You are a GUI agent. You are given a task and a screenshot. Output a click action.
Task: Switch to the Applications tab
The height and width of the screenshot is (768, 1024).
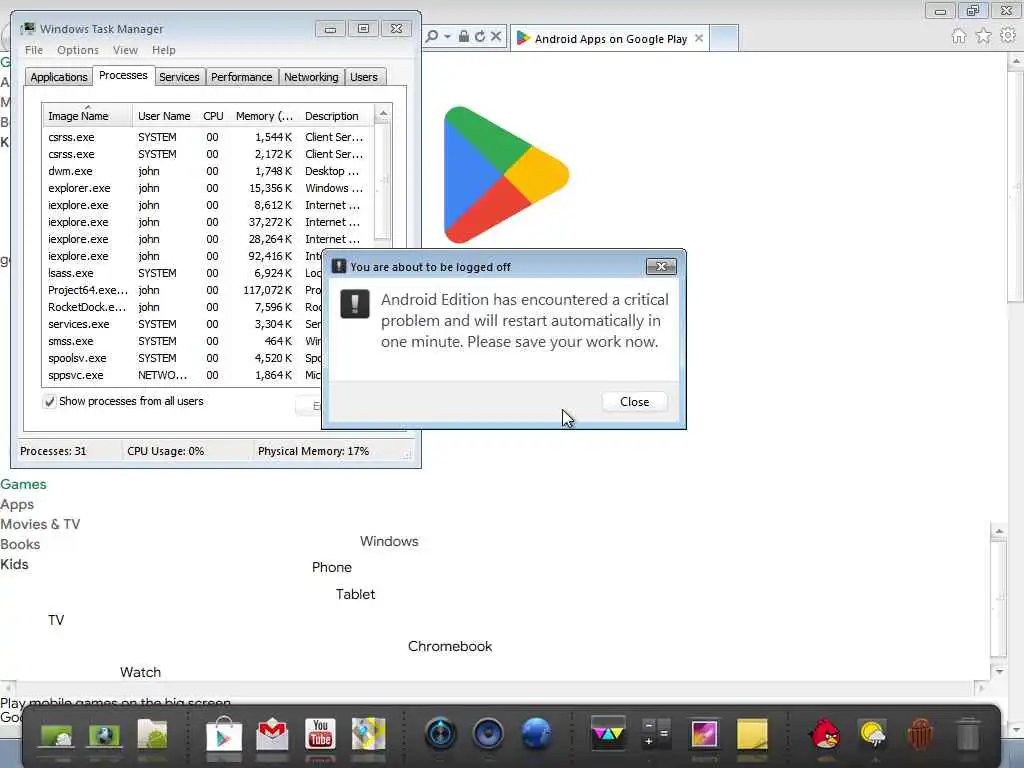tap(59, 77)
